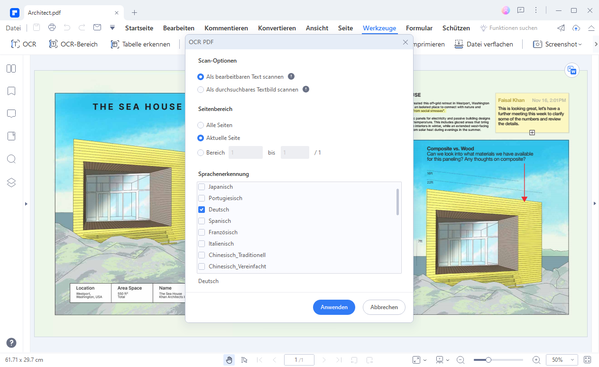Click the floating translate icon on page
Image resolution: width=599 pixels, height=367 pixels.
572,70
